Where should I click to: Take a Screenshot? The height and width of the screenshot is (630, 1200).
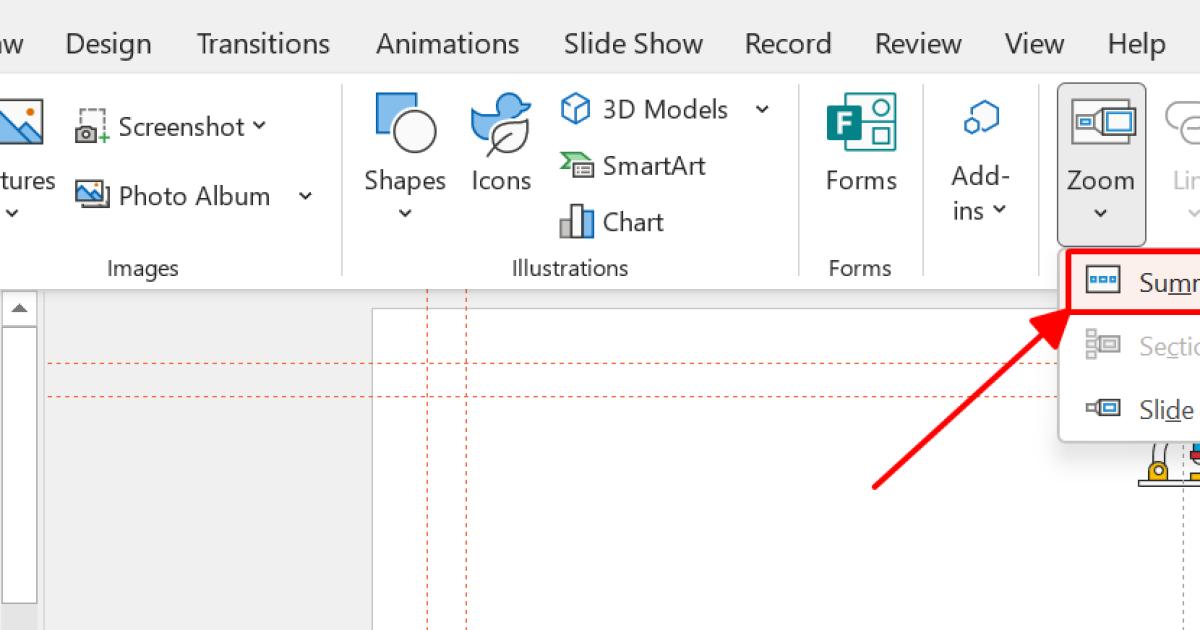pos(165,126)
